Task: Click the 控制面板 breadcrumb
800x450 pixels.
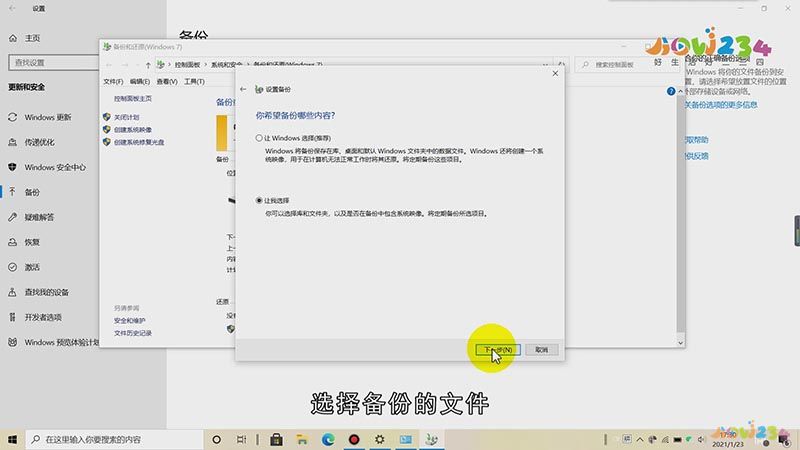Action: pyautogui.click(x=187, y=65)
